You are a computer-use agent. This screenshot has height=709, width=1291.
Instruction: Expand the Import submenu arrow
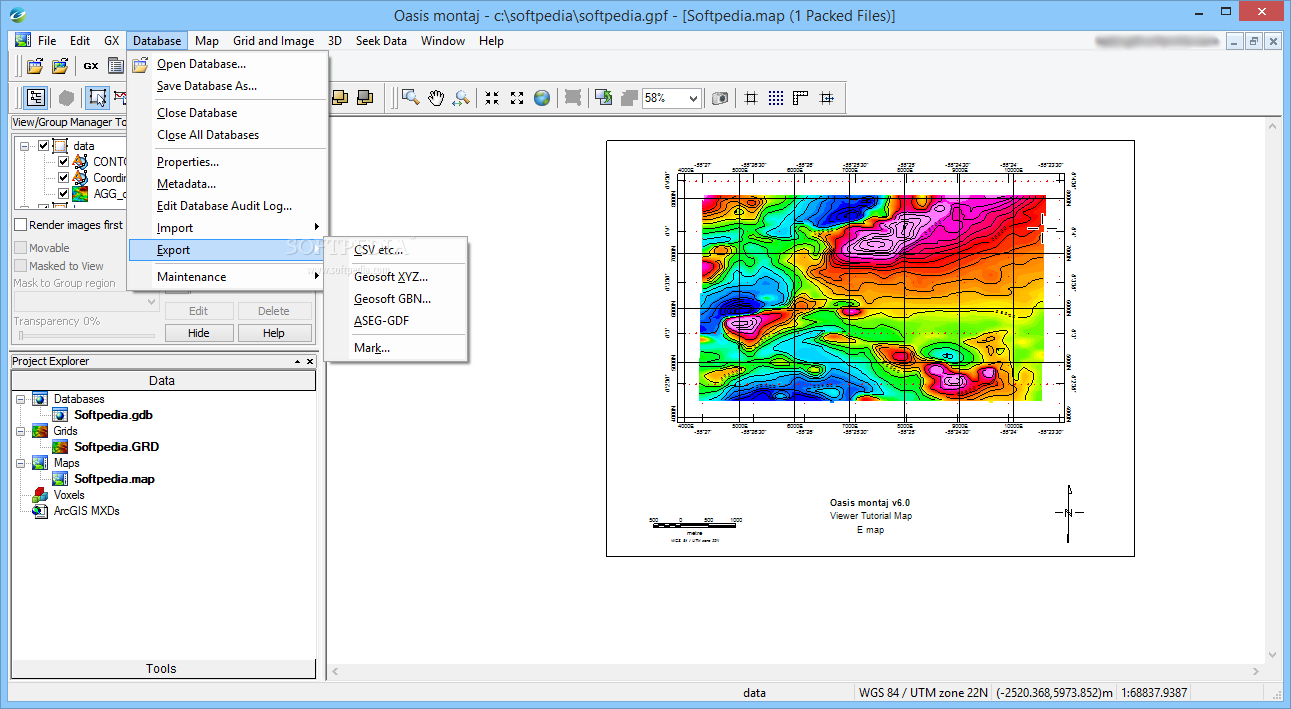[x=317, y=228]
